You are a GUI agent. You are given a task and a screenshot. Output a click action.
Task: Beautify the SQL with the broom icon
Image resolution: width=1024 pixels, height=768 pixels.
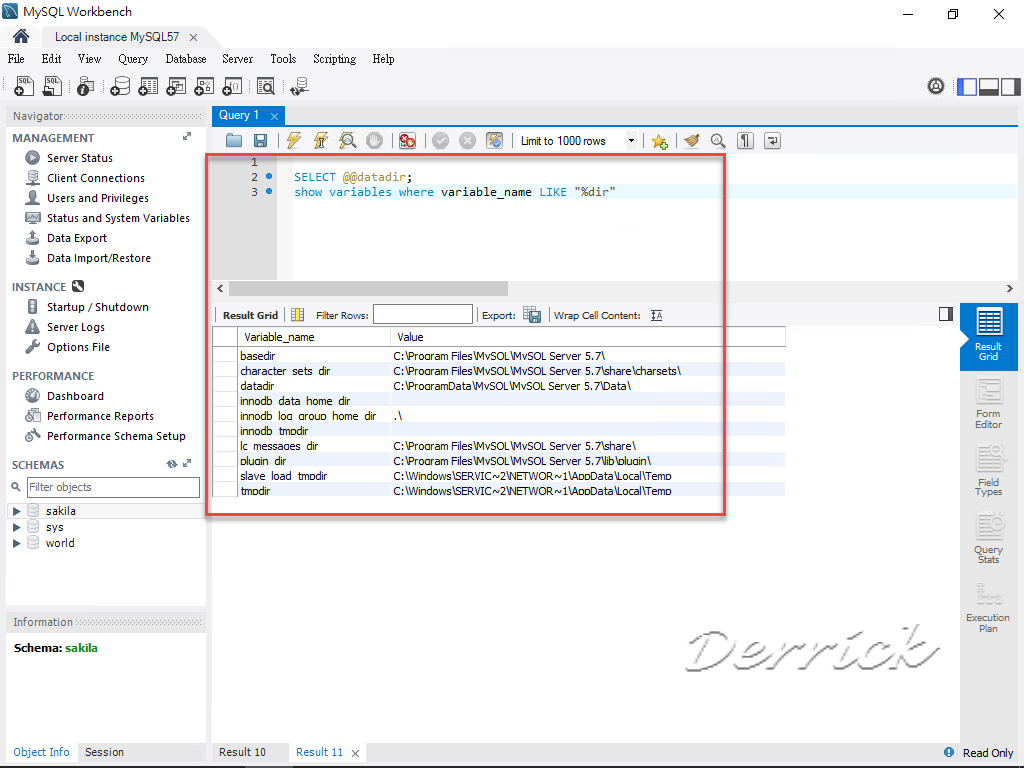691,140
